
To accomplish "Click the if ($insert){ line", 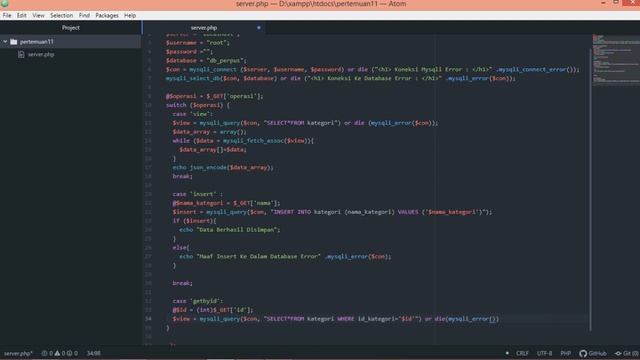I will tap(194, 221).
